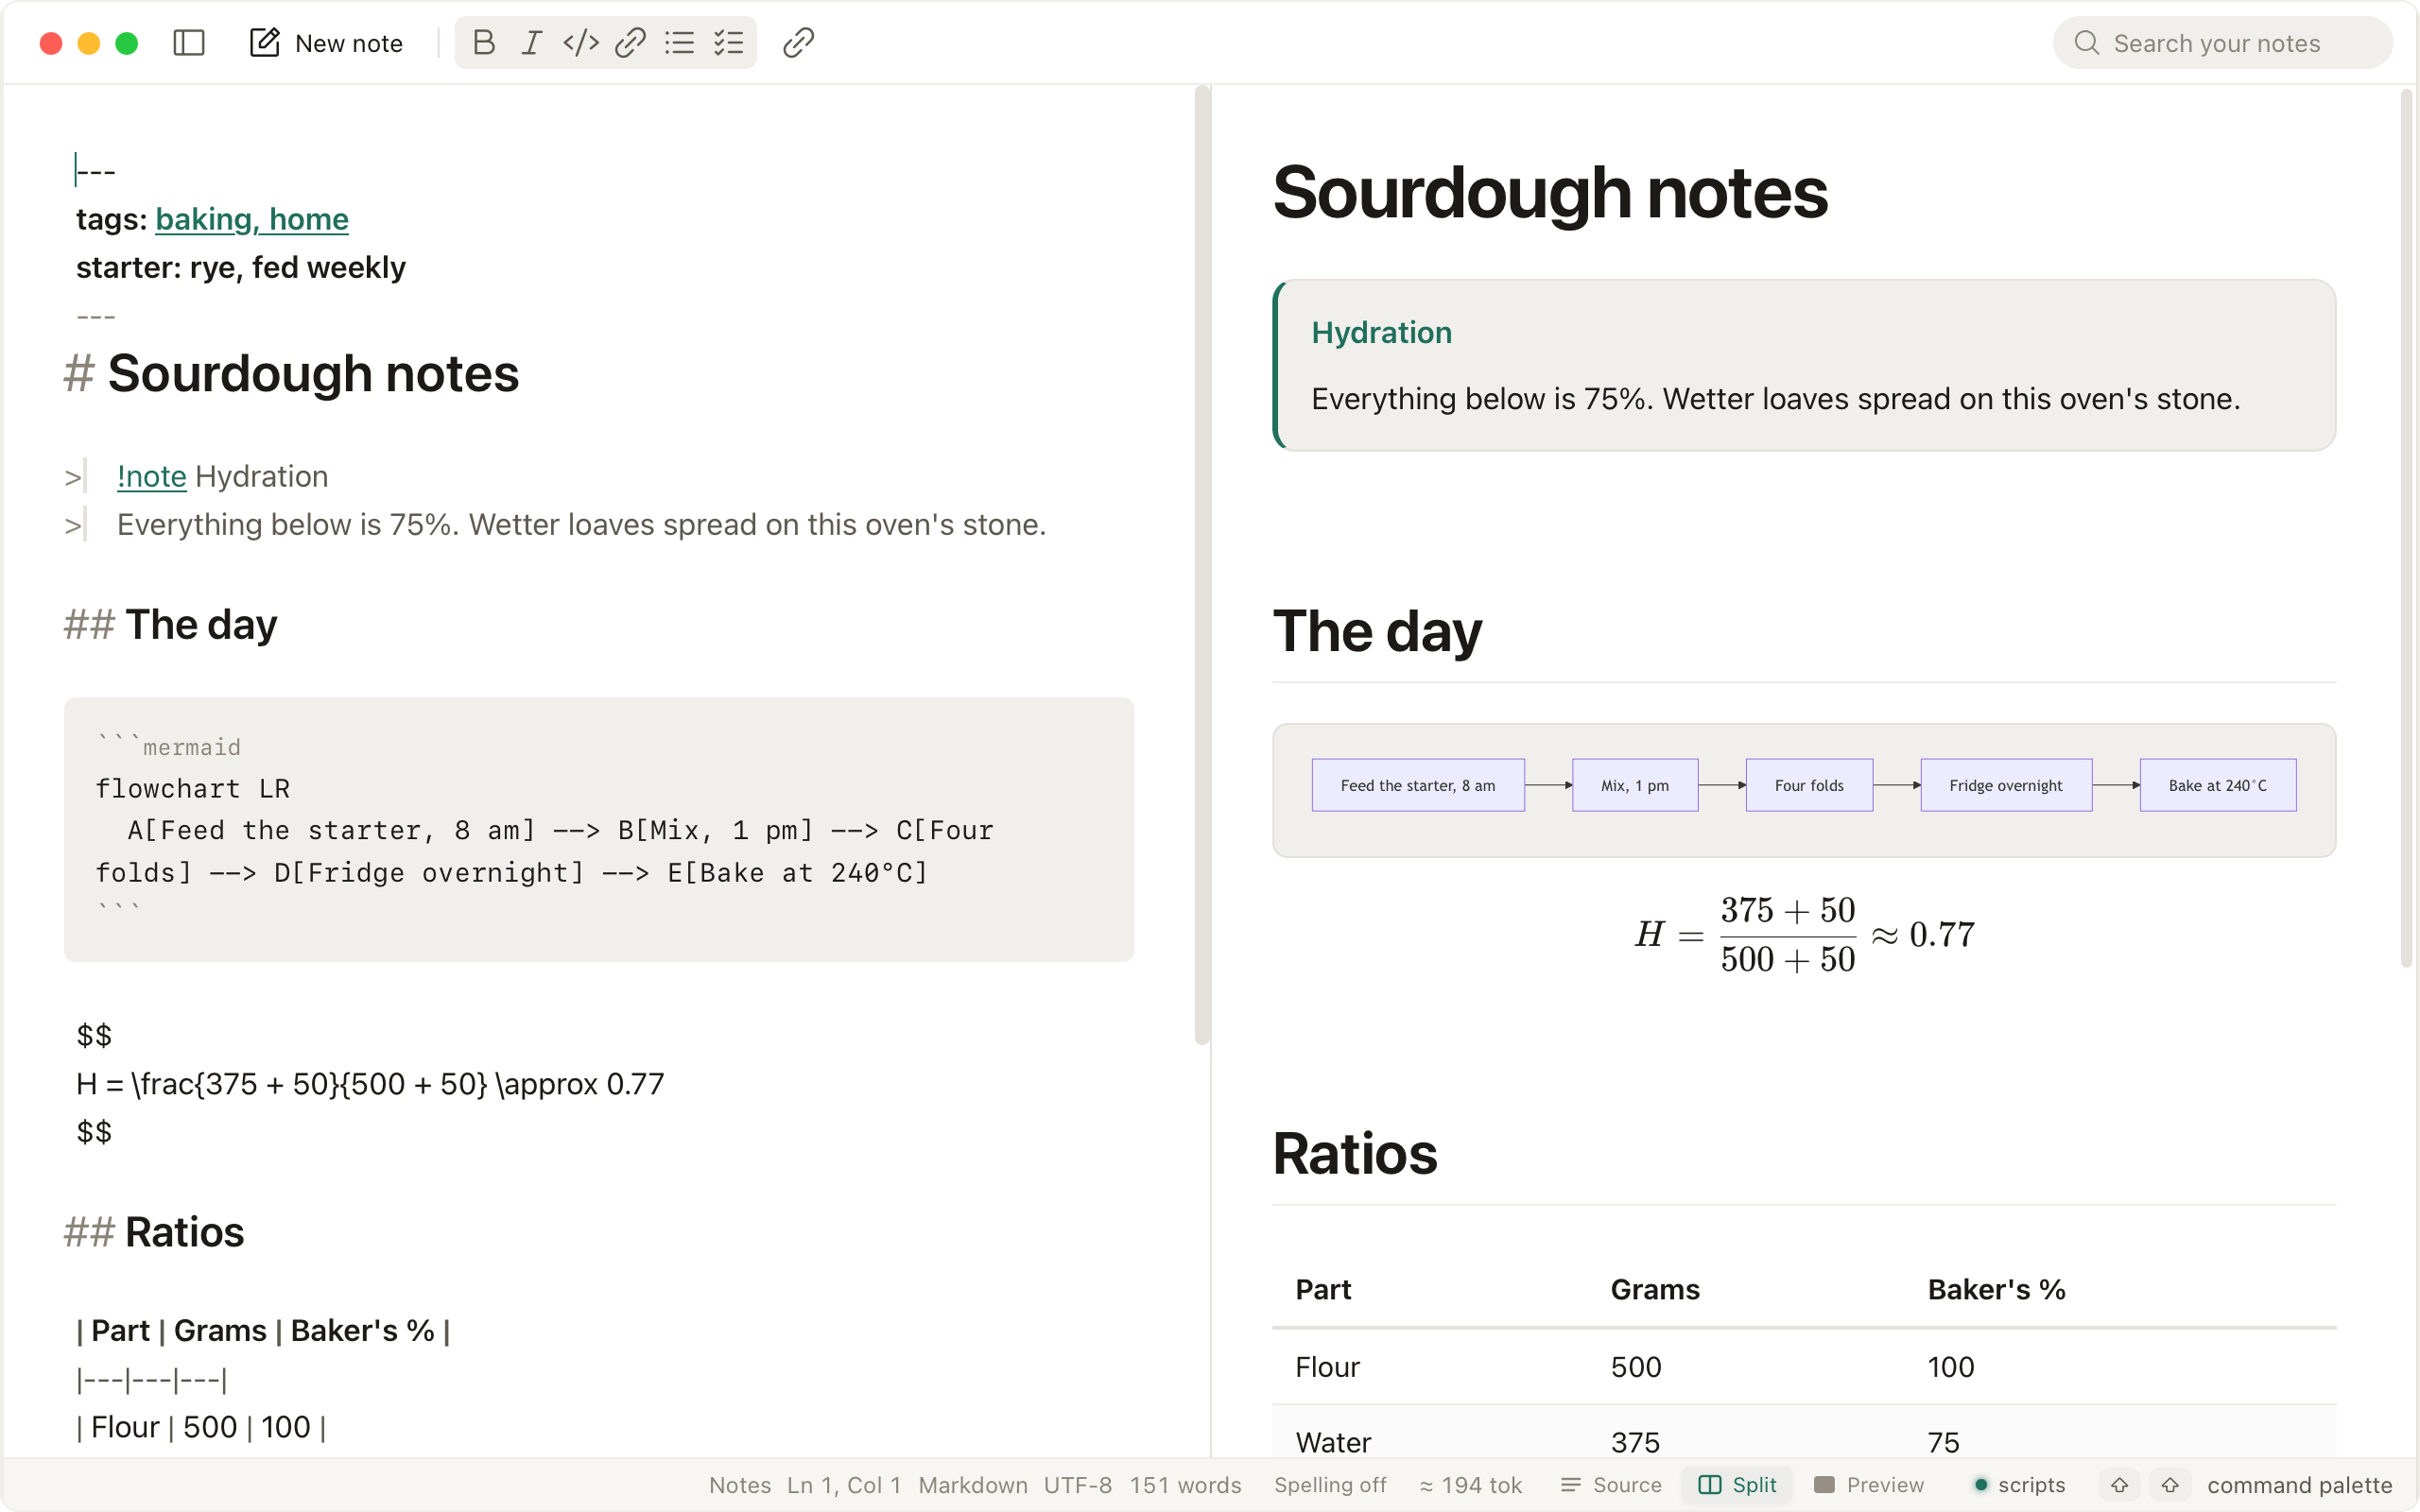Open the command palette
The height and width of the screenshot is (1512, 2420).
[x=2299, y=1485]
